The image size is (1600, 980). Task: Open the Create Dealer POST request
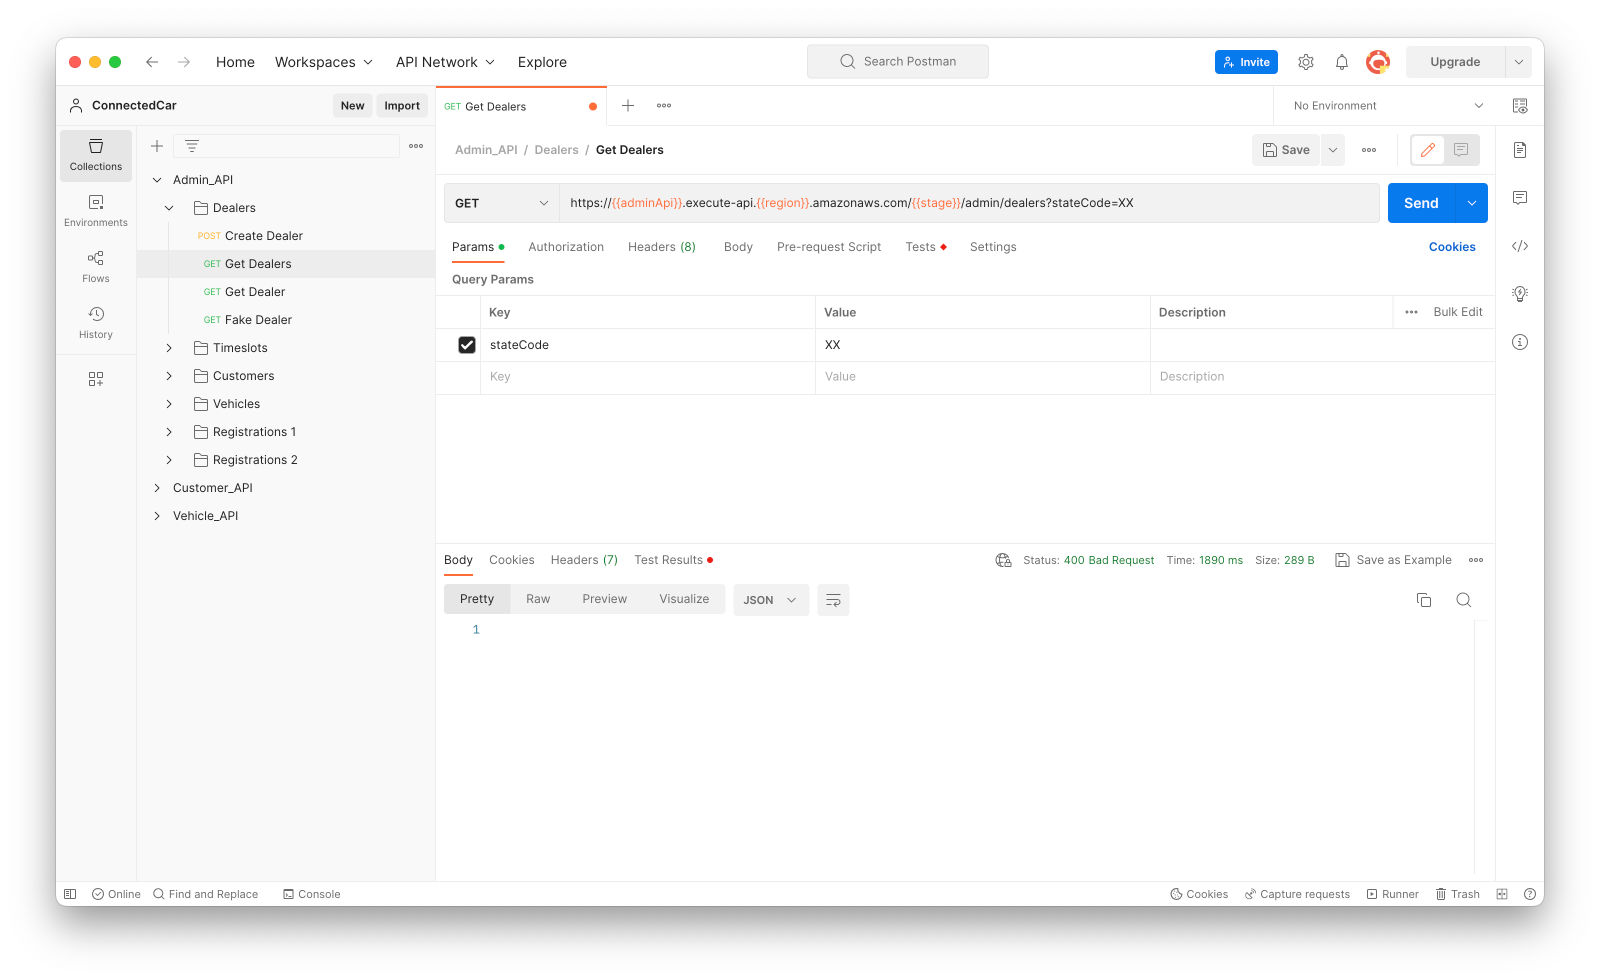(x=264, y=236)
